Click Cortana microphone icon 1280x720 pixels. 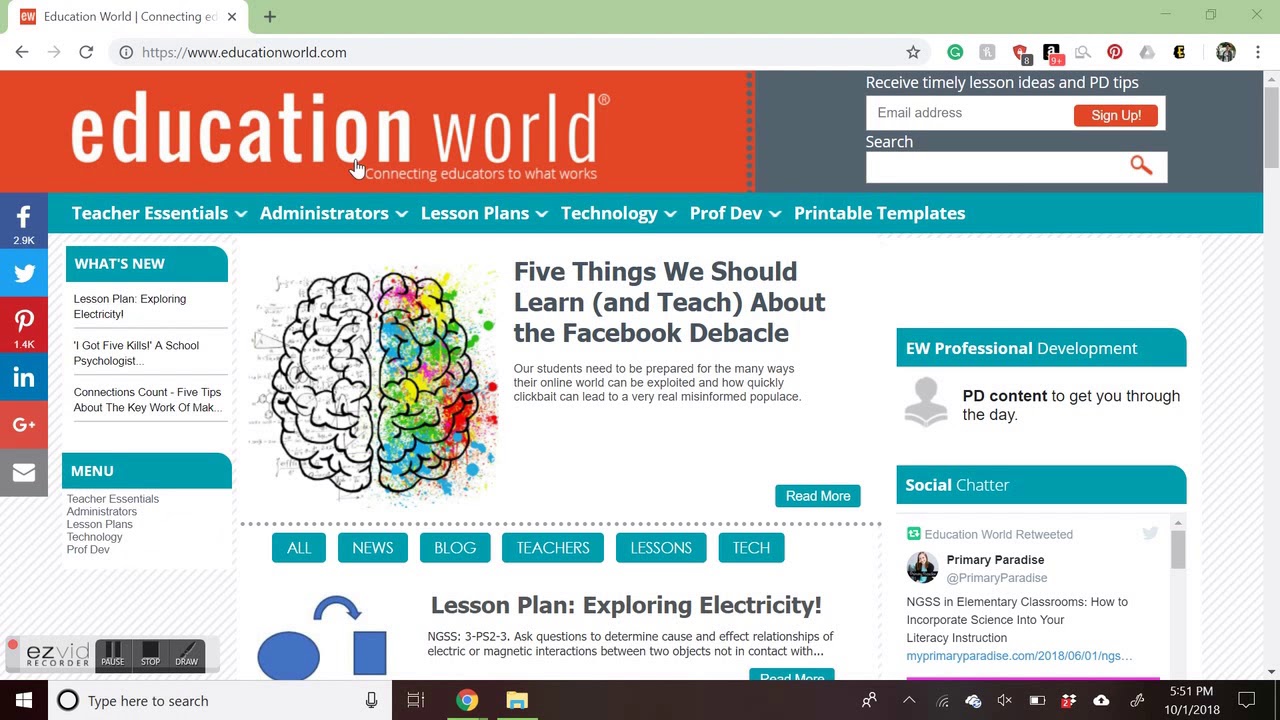click(371, 700)
